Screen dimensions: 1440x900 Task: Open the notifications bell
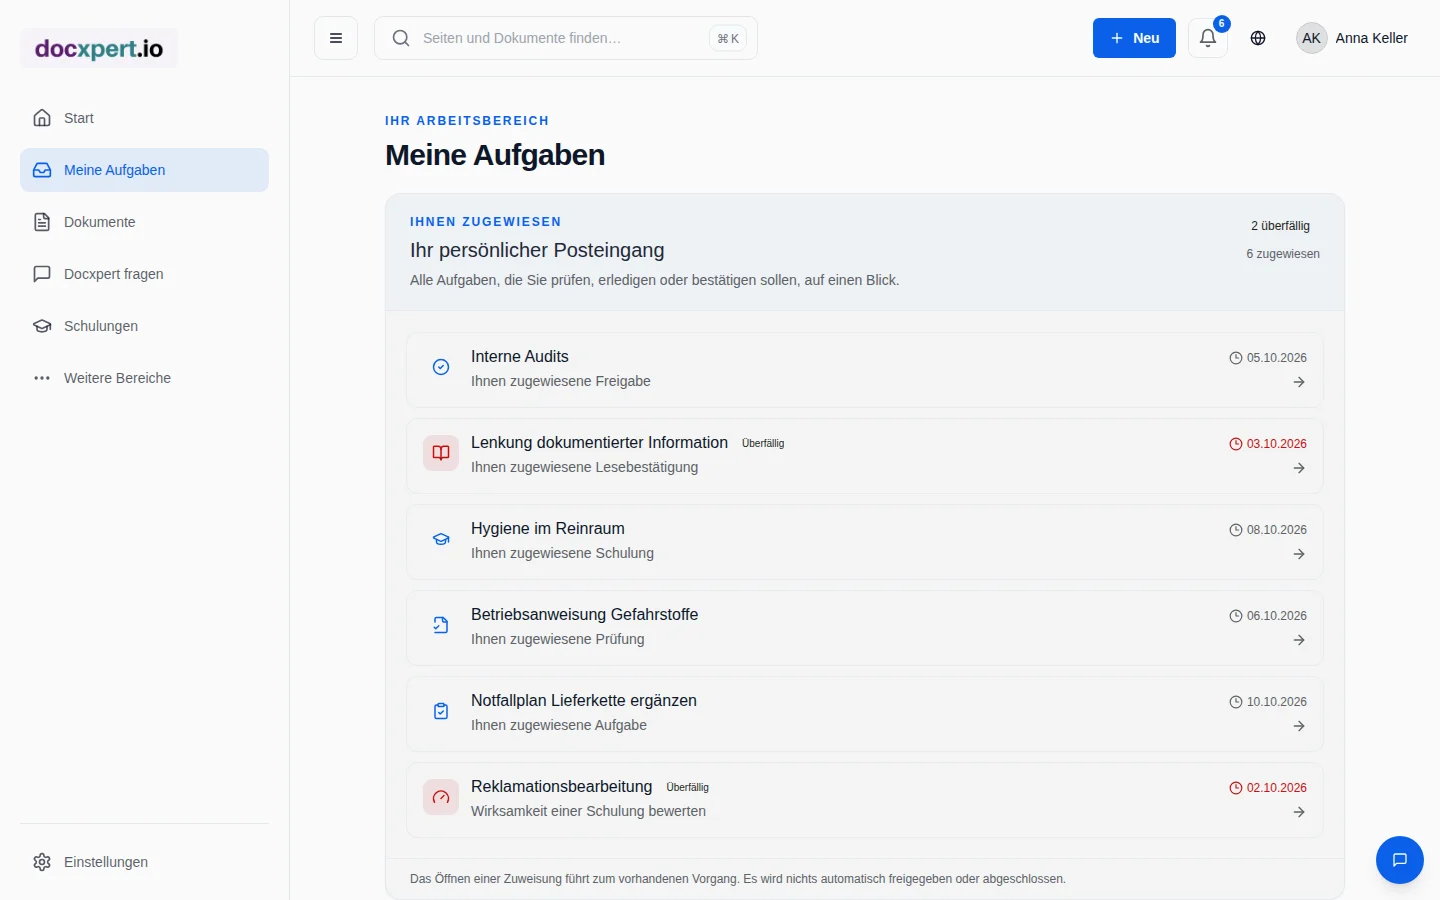(x=1208, y=38)
